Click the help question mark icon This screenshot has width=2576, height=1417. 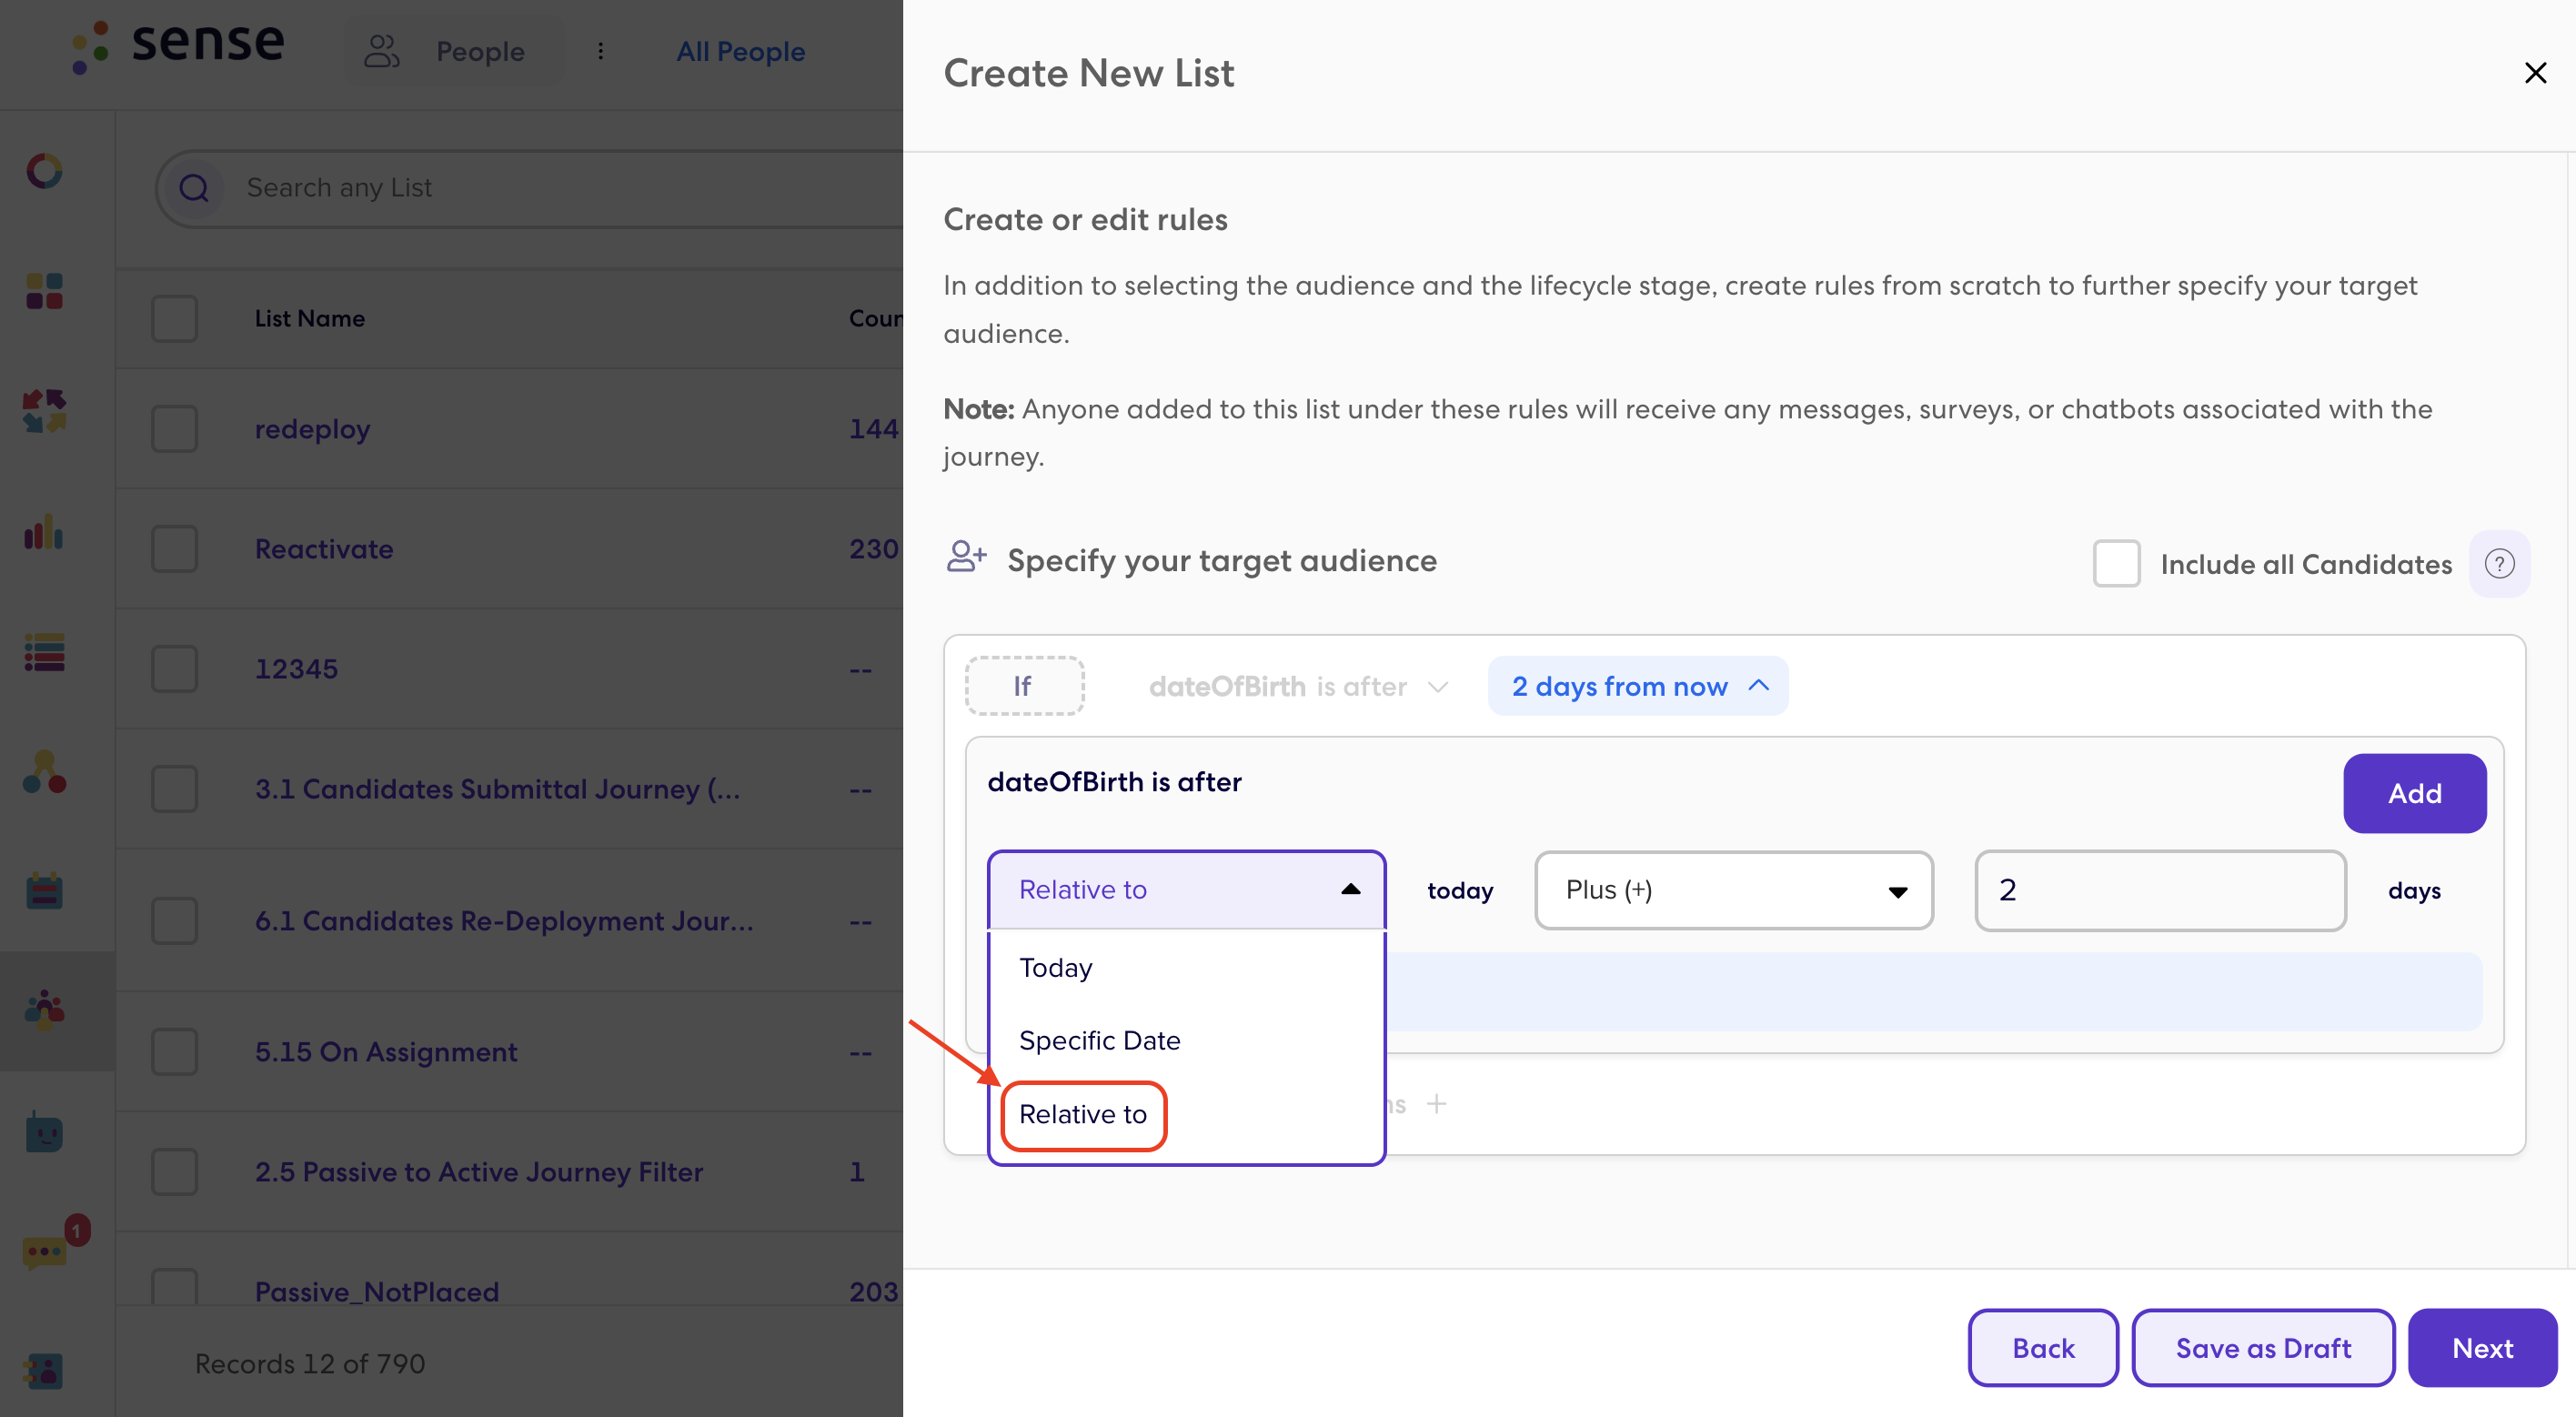click(x=2499, y=564)
